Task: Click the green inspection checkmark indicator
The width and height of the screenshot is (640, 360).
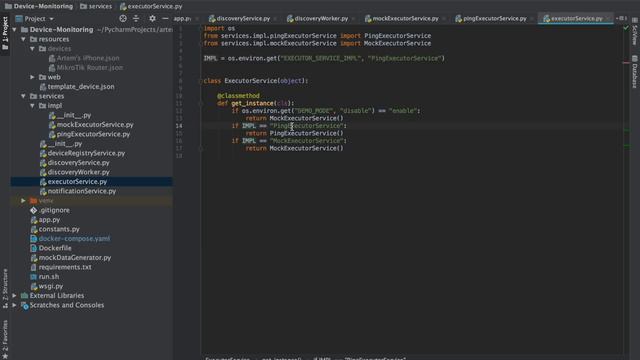Action: tap(626, 28)
